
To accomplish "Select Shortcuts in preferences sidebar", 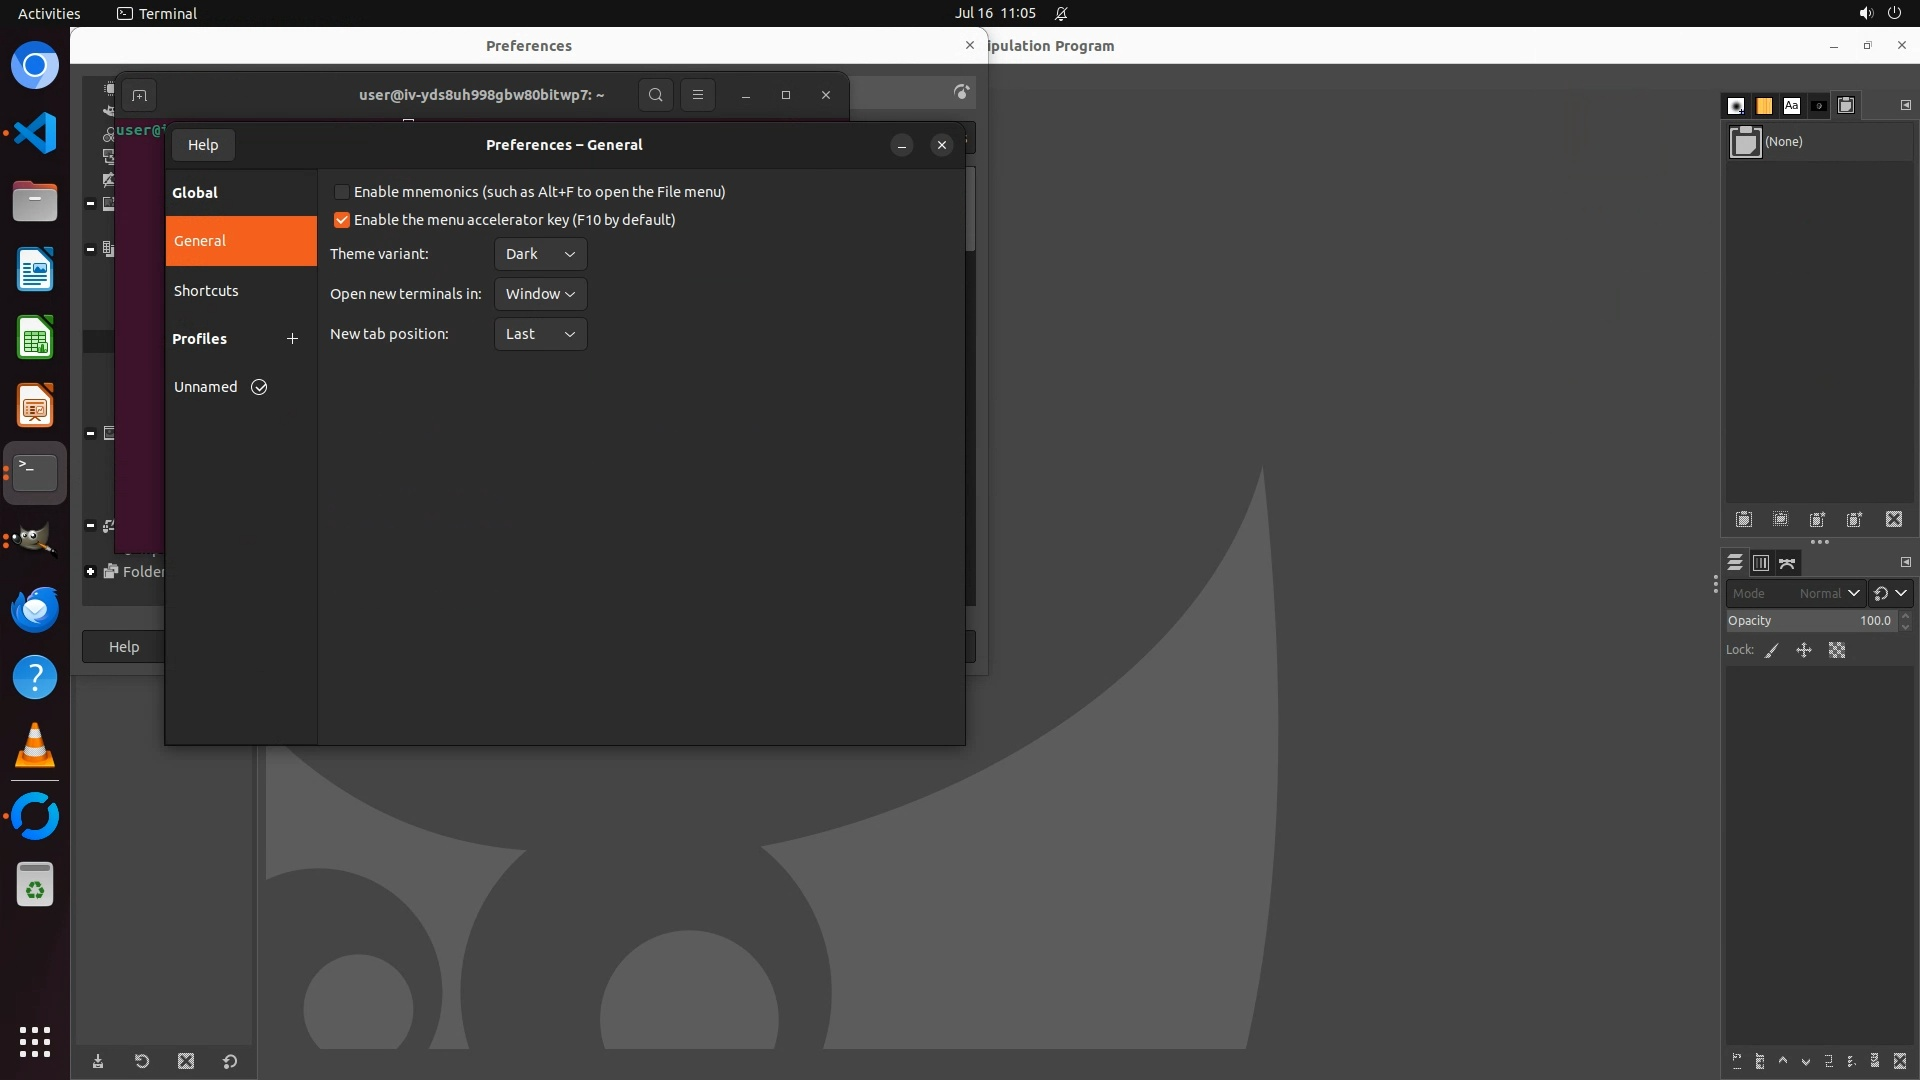I will click(206, 291).
